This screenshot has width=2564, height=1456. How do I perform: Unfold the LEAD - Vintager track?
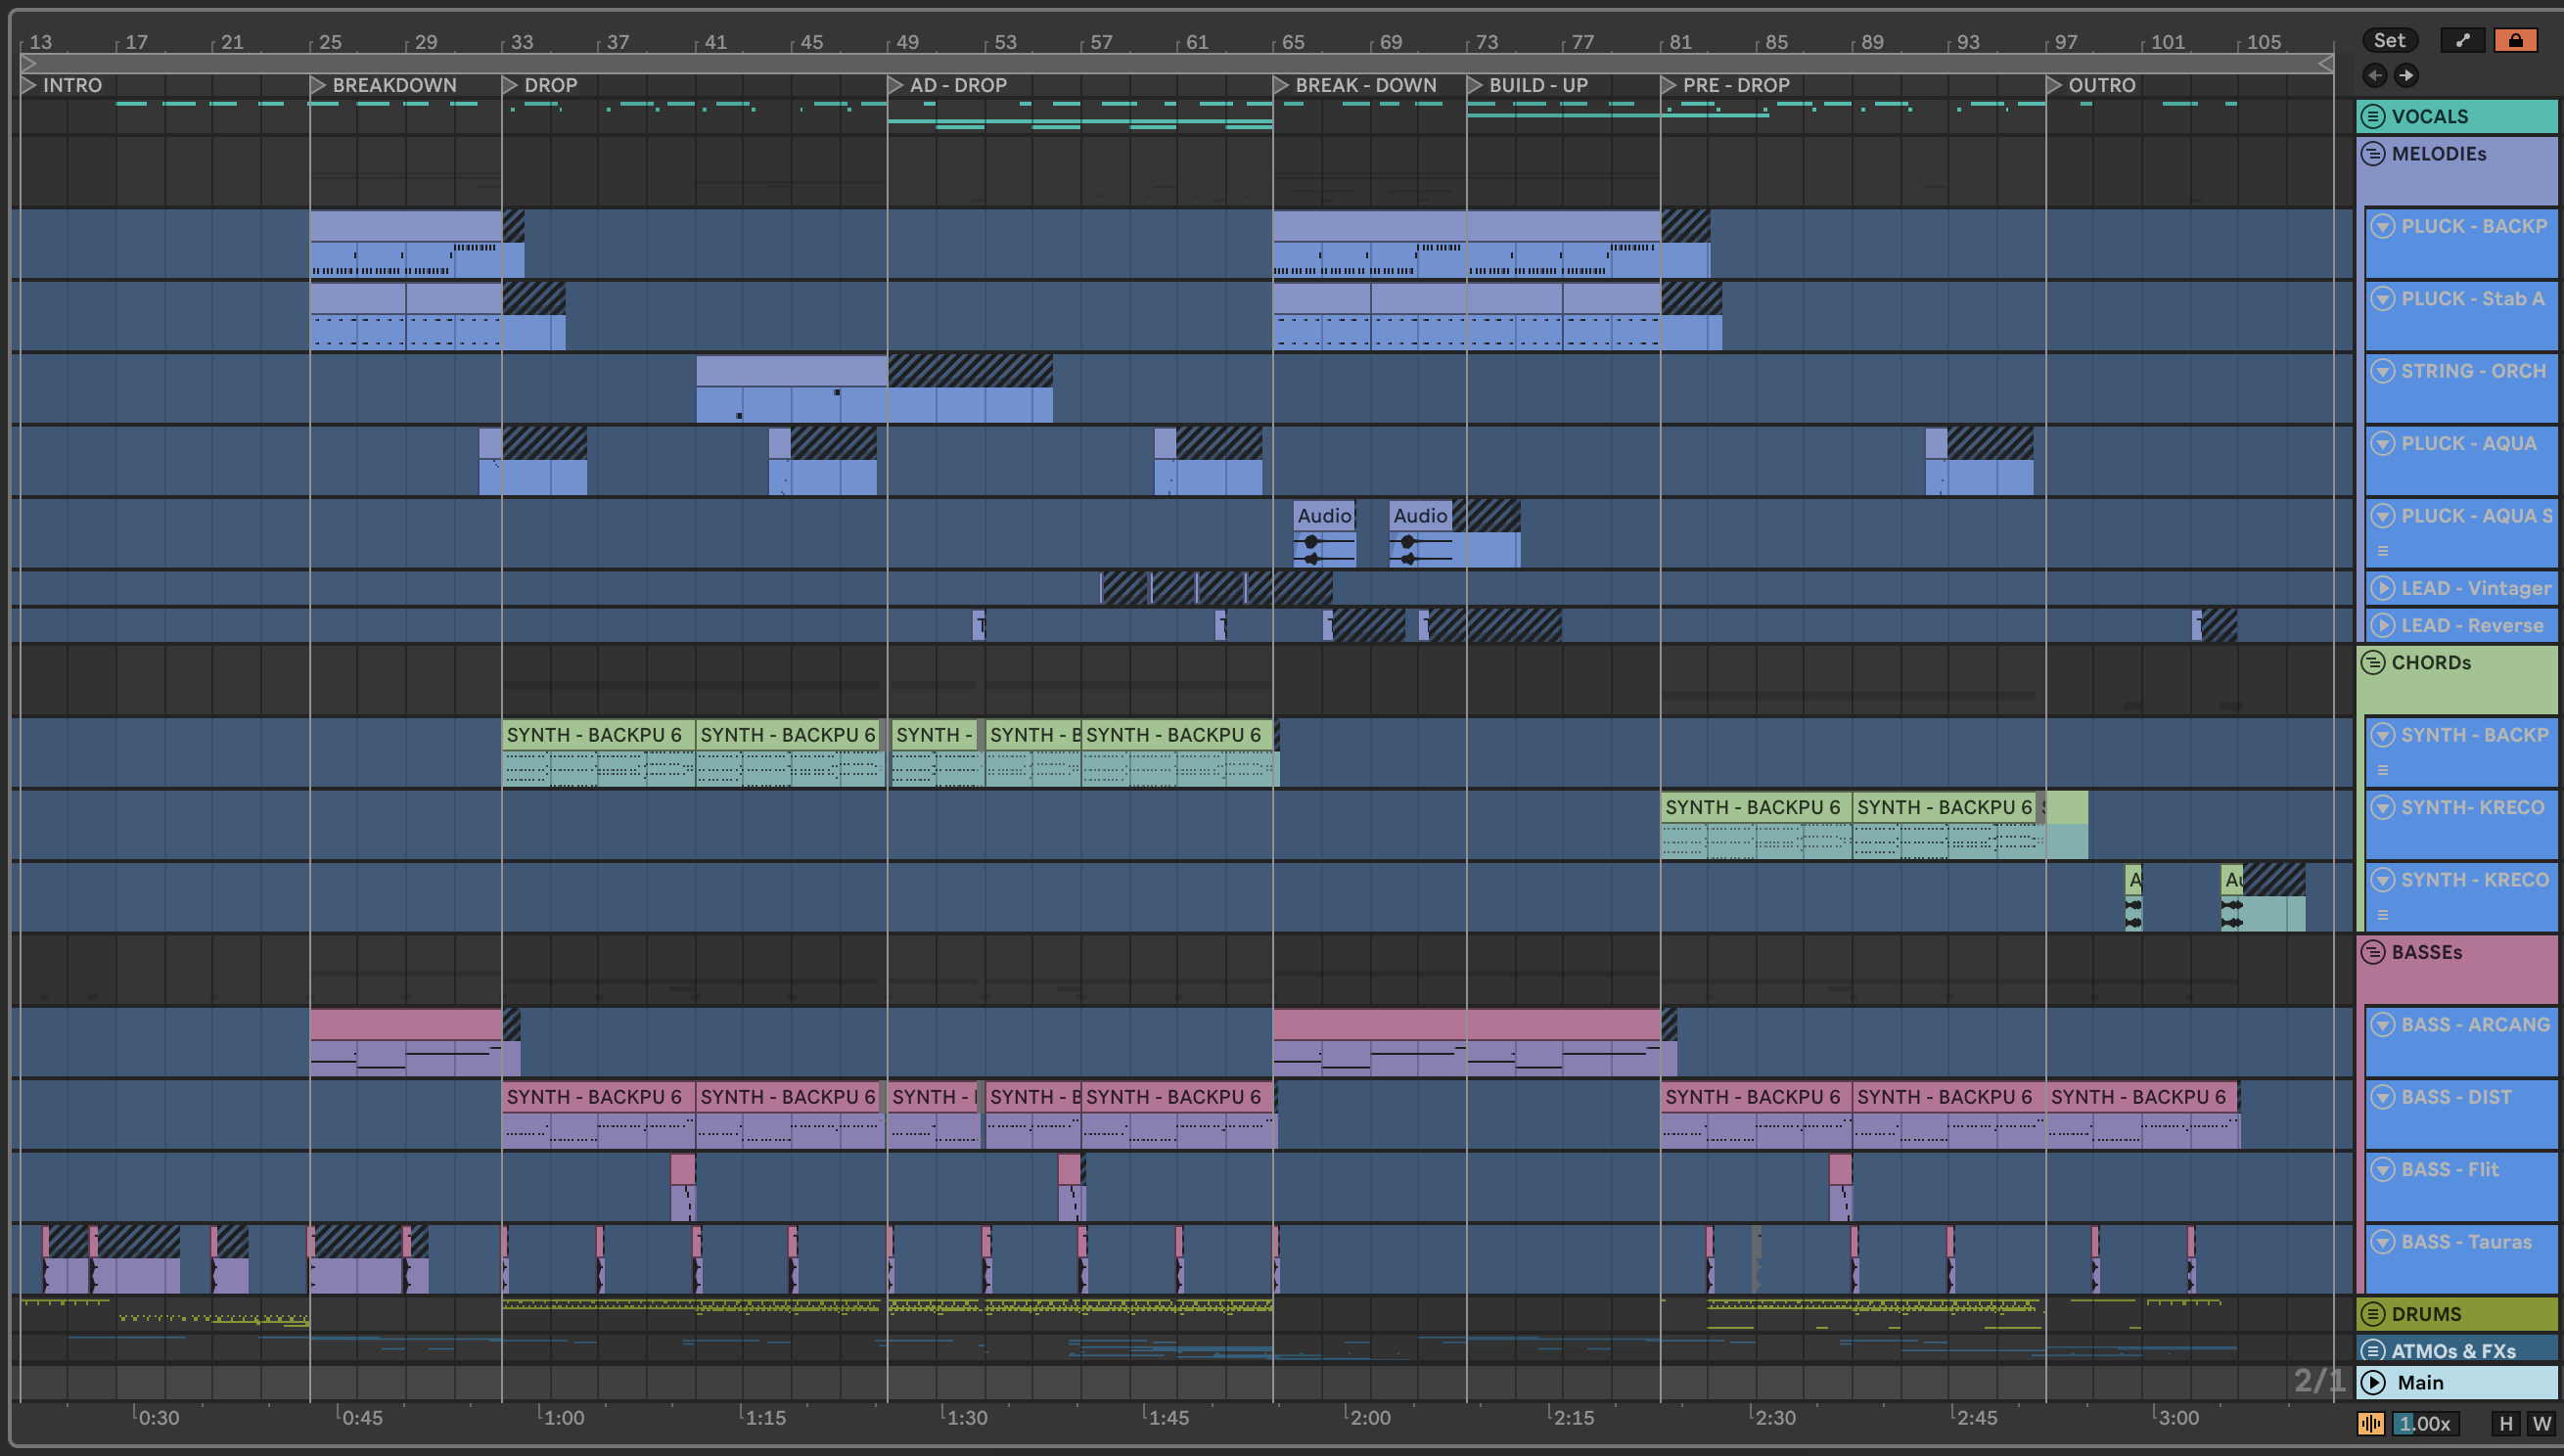[x=2383, y=588]
